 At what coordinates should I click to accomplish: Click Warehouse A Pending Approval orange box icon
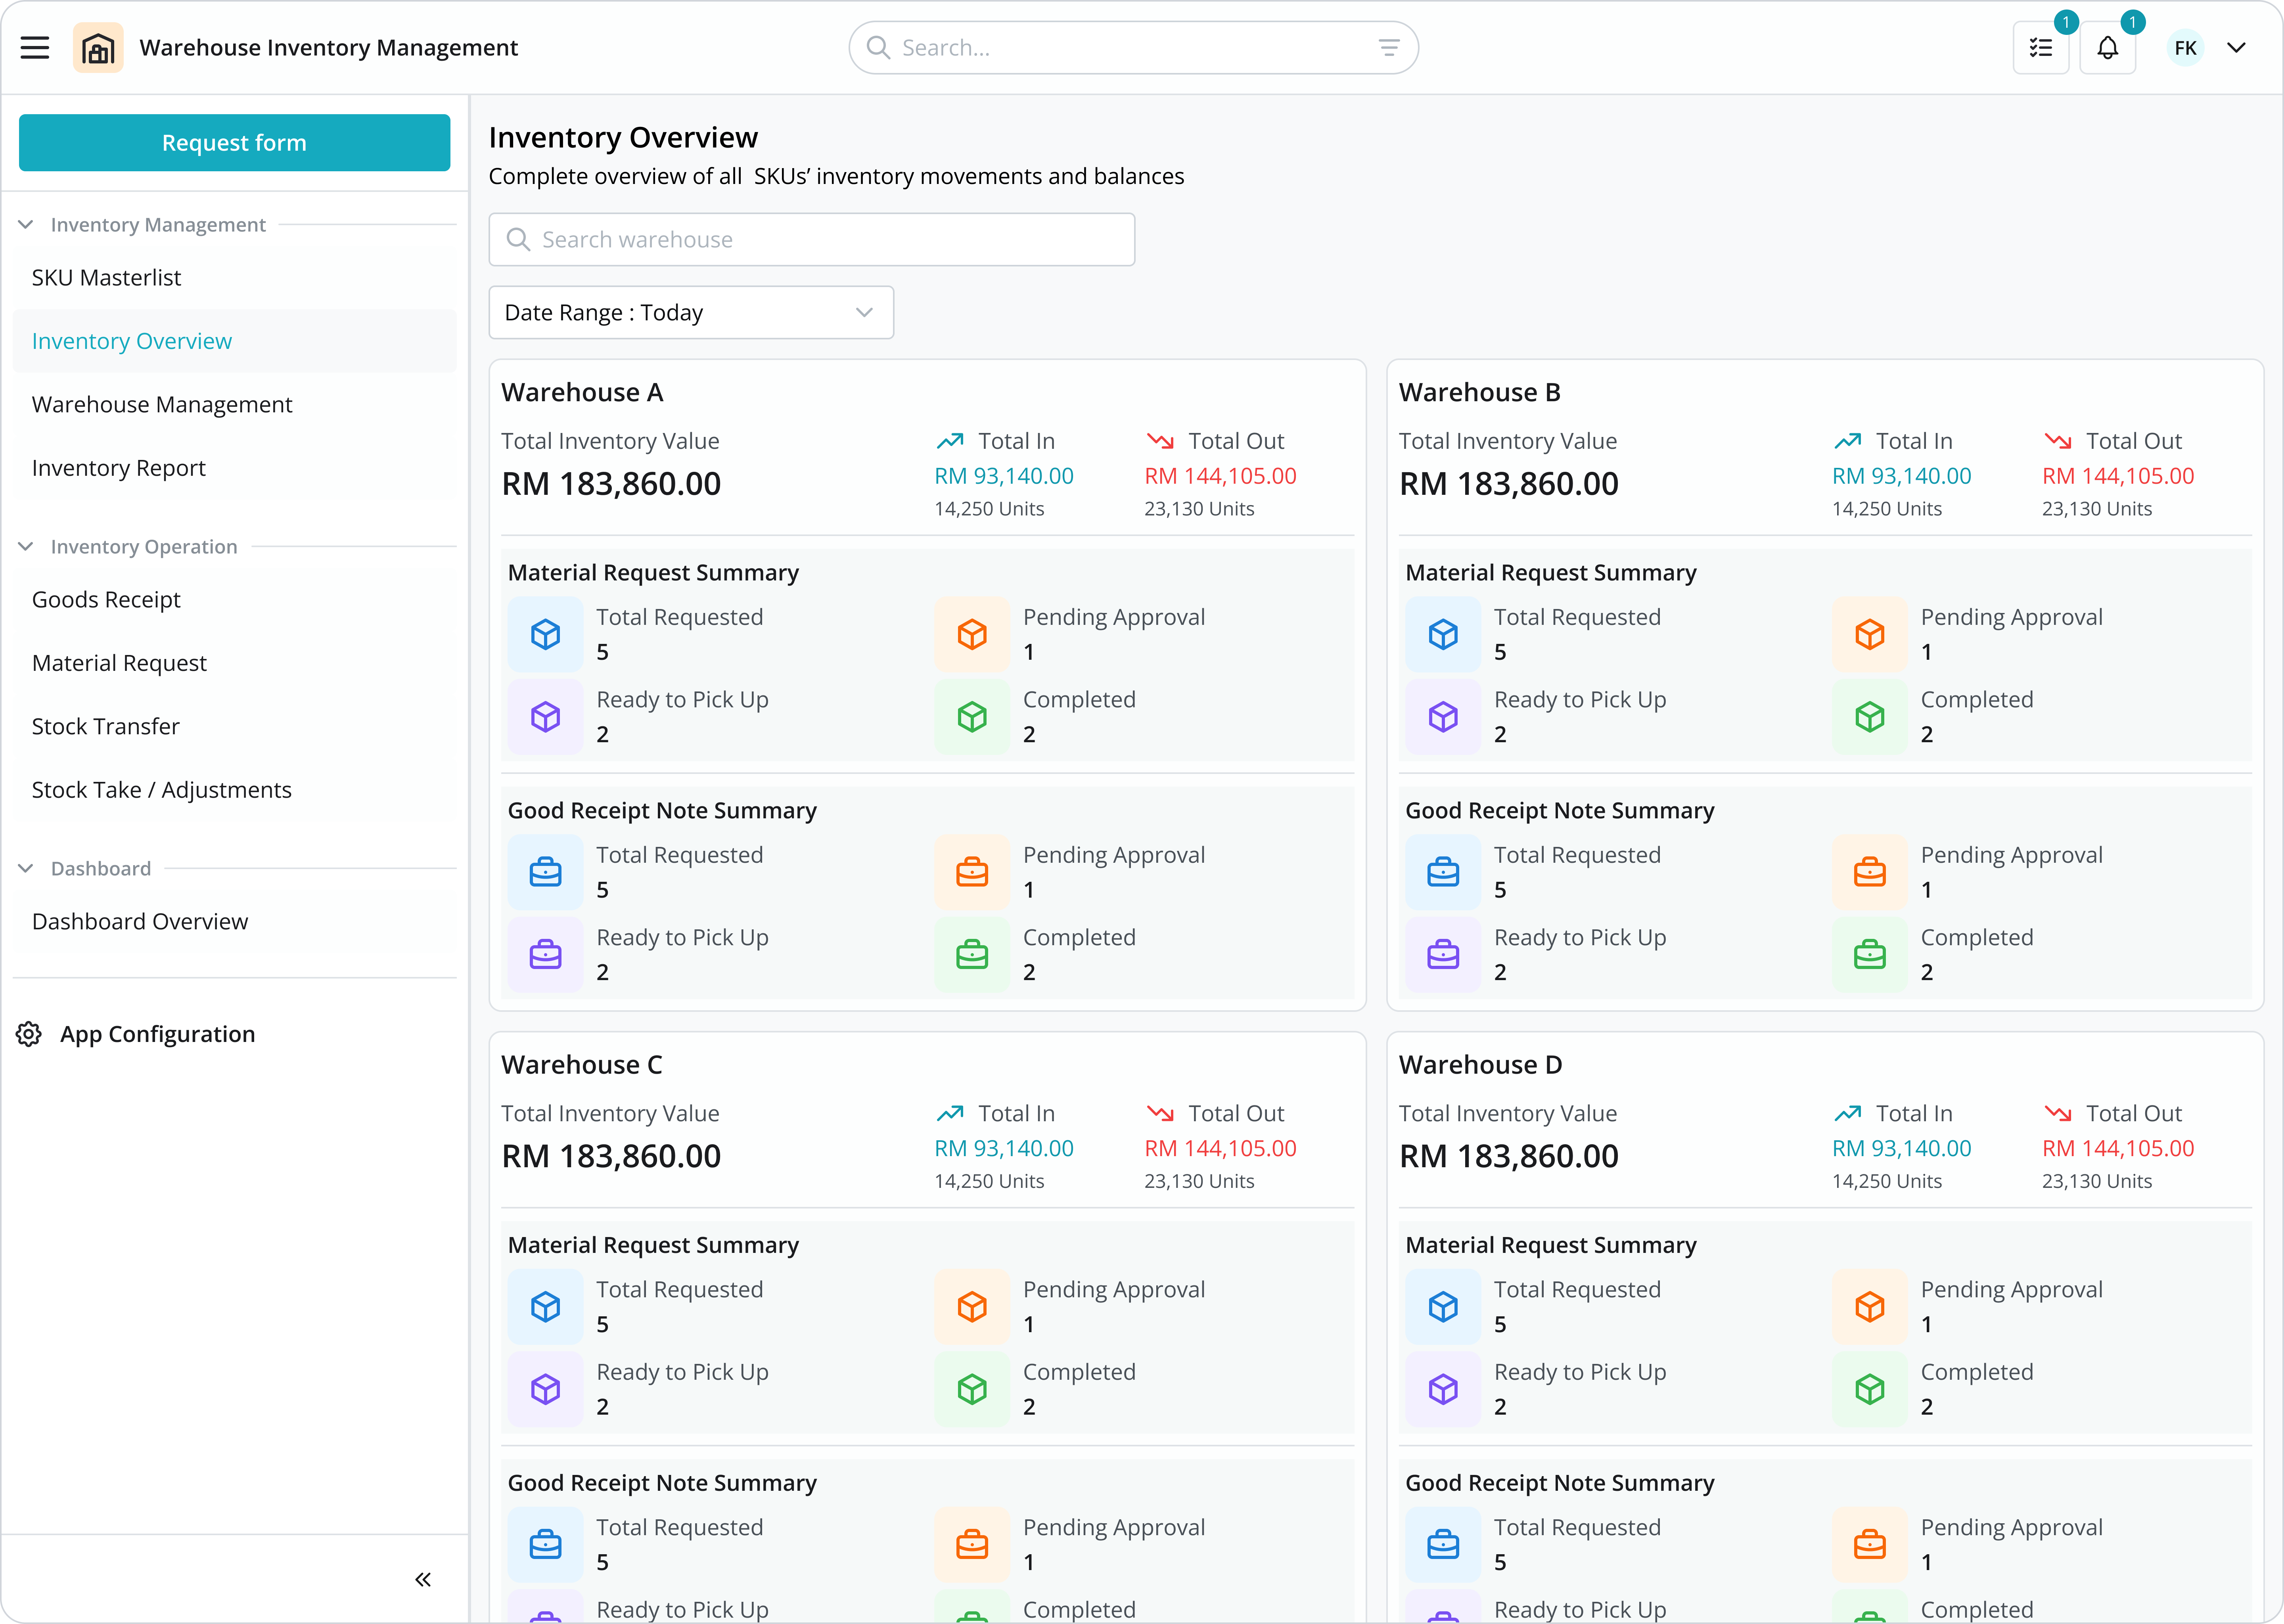972,634
